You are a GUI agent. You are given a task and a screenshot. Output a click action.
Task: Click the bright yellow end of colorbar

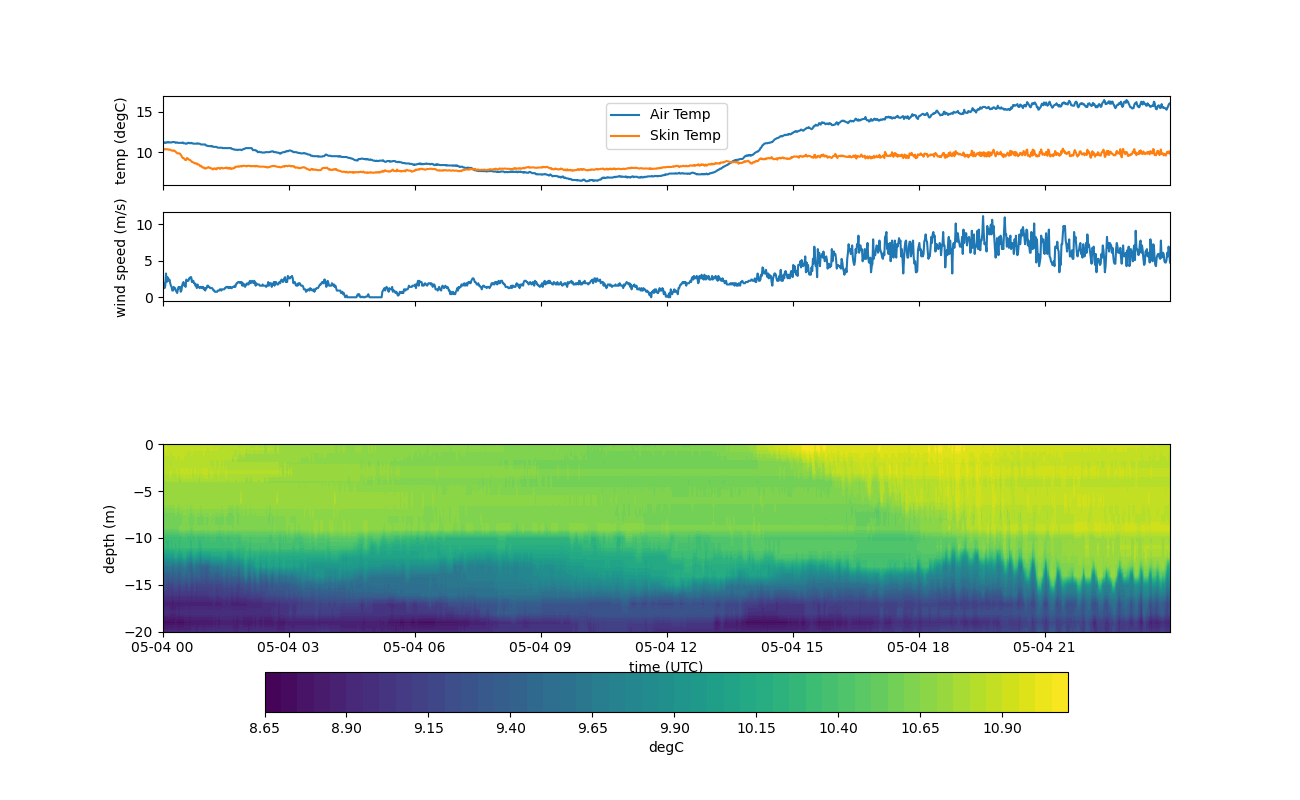(1060, 692)
